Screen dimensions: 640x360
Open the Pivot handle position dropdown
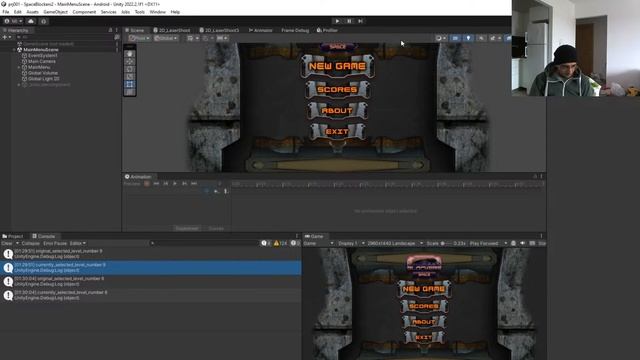(x=139, y=38)
